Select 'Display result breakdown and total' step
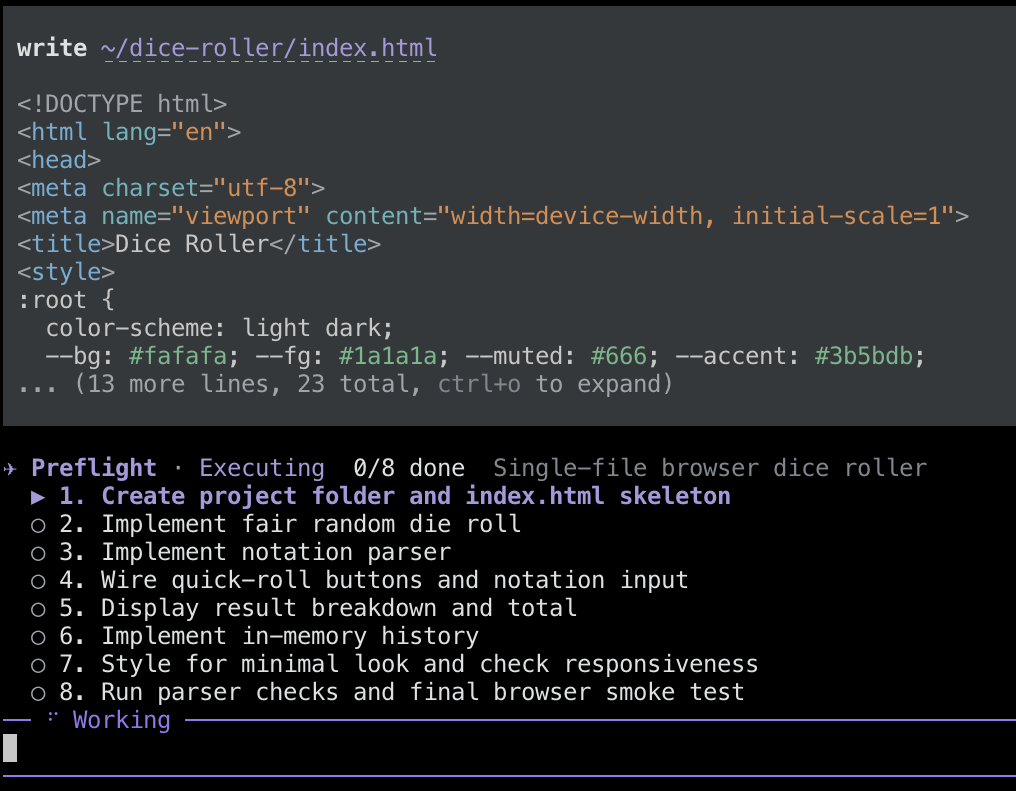1016x791 pixels. tap(339, 608)
